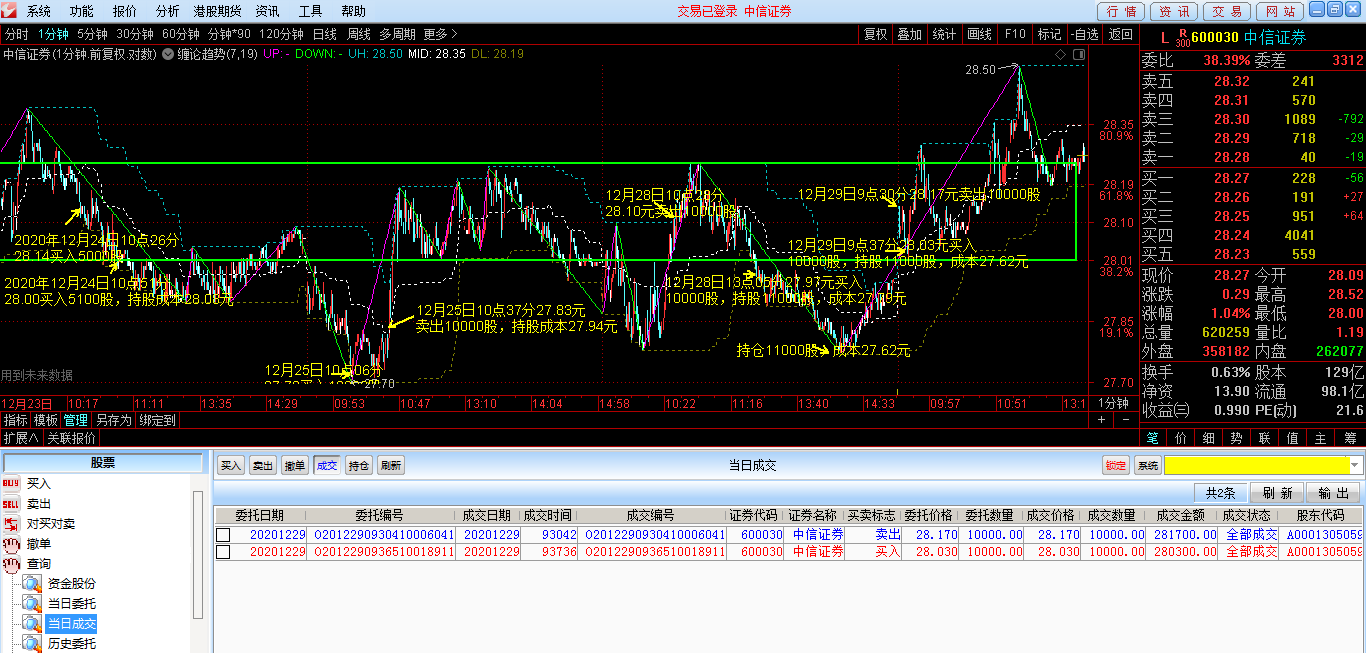Click 绑定到 below the chart
The height and width of the screenshot is (653, 1366).
(157, 420)
